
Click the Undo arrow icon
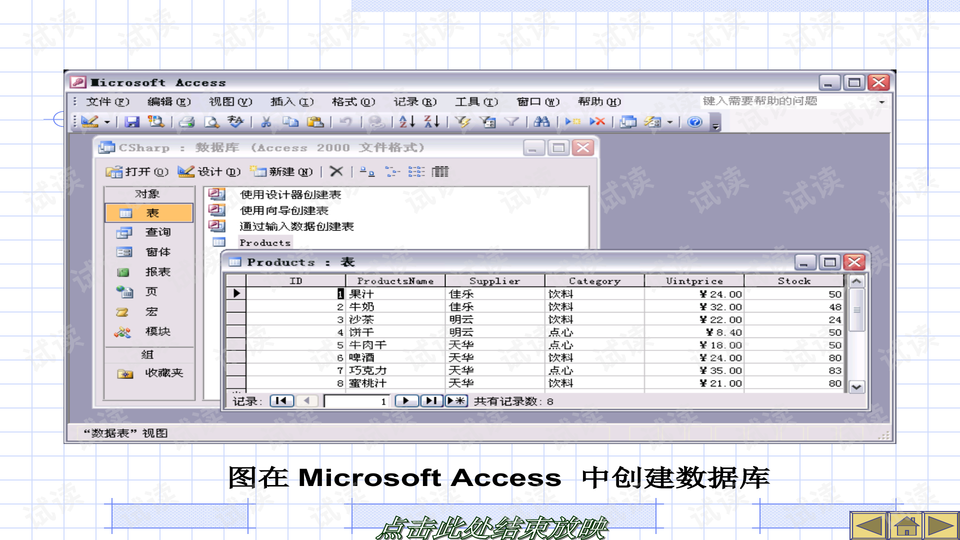[345, 122]
